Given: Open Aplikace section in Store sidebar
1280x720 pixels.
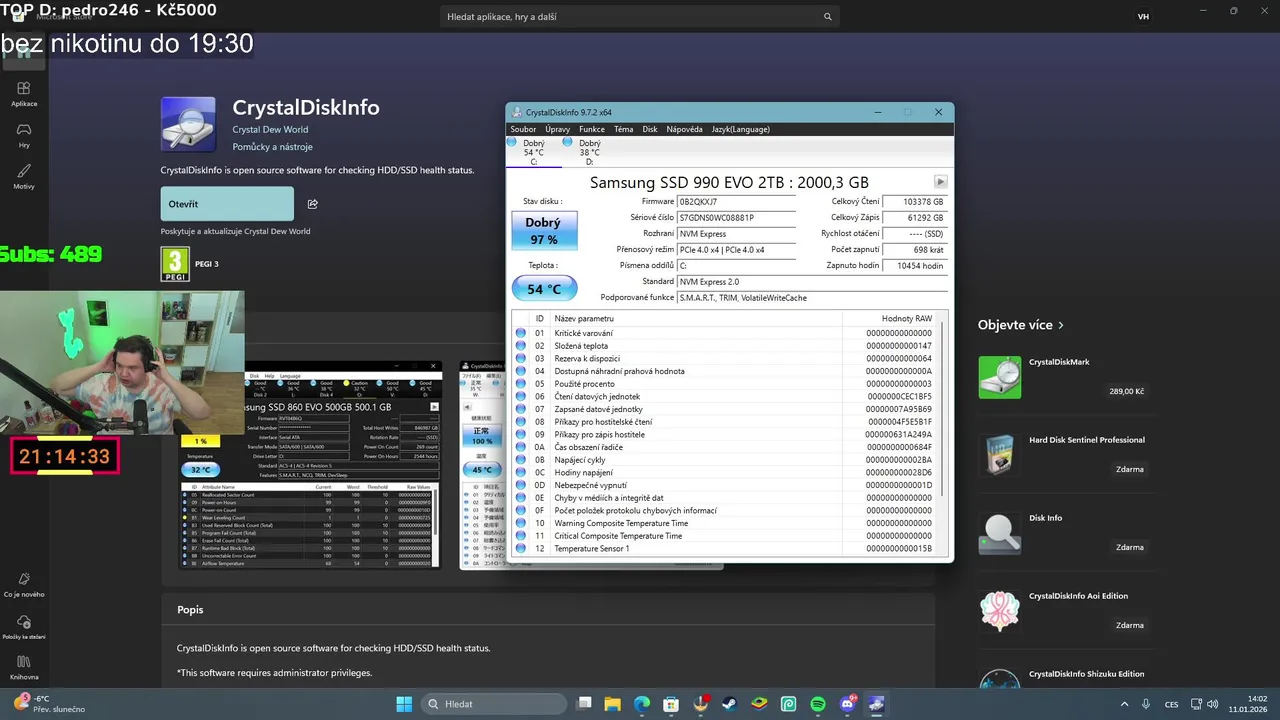Looking at the screenshot, I should 24,93.
